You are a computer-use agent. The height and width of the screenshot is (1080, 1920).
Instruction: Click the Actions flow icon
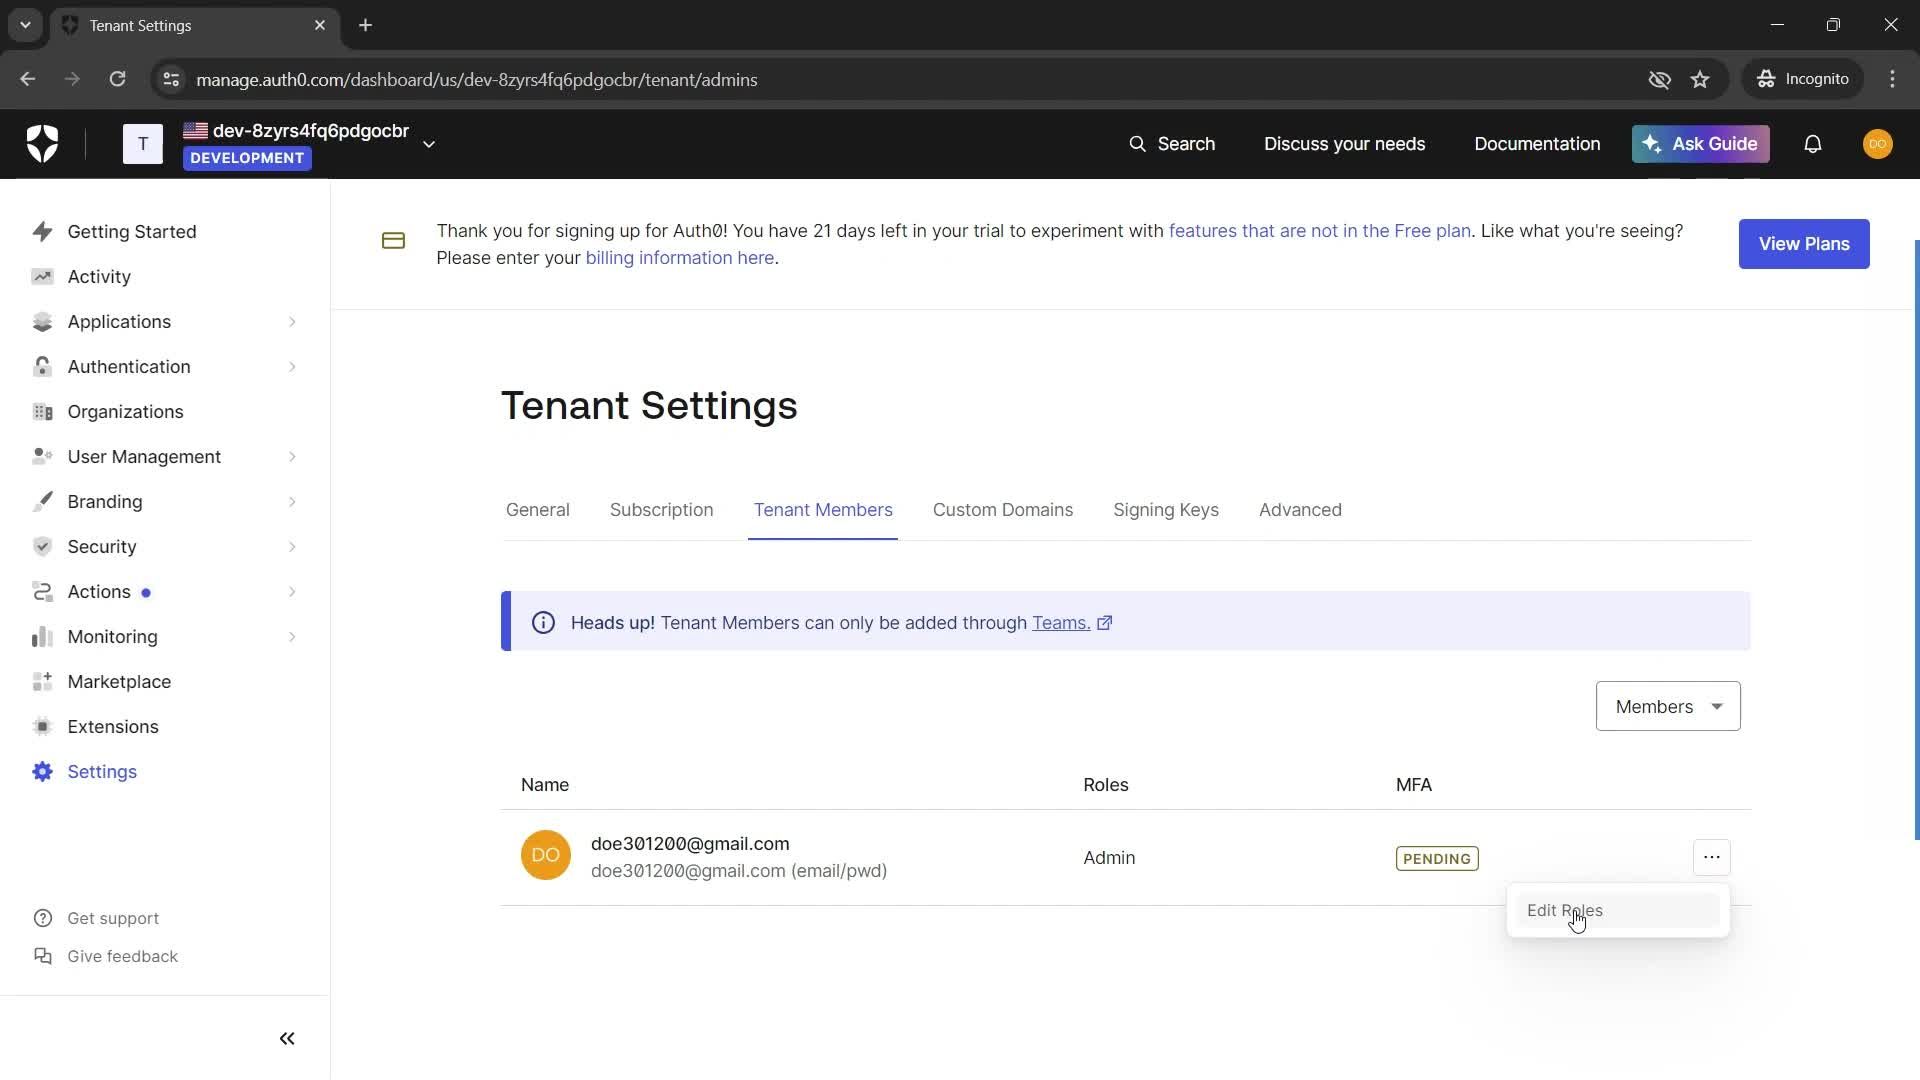coord(42,591)
